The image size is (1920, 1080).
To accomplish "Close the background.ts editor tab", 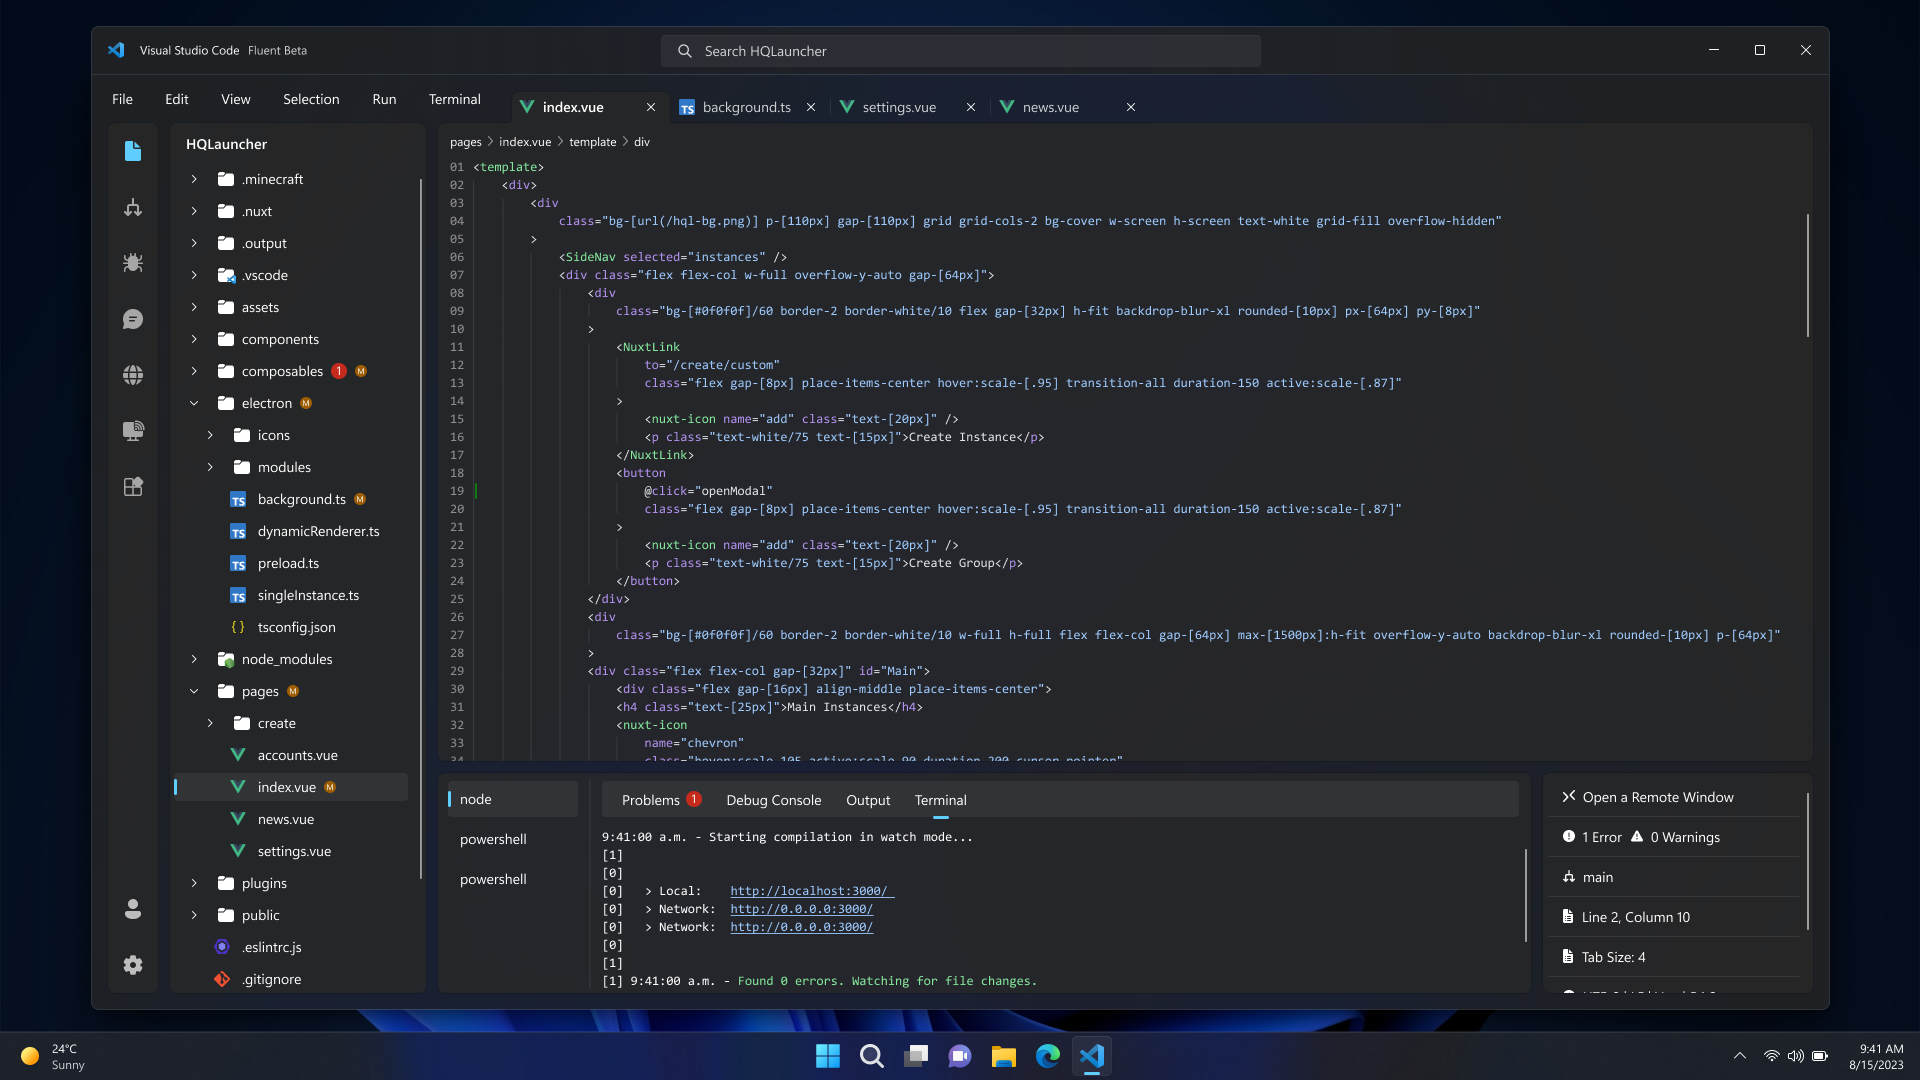I will 811,107.
